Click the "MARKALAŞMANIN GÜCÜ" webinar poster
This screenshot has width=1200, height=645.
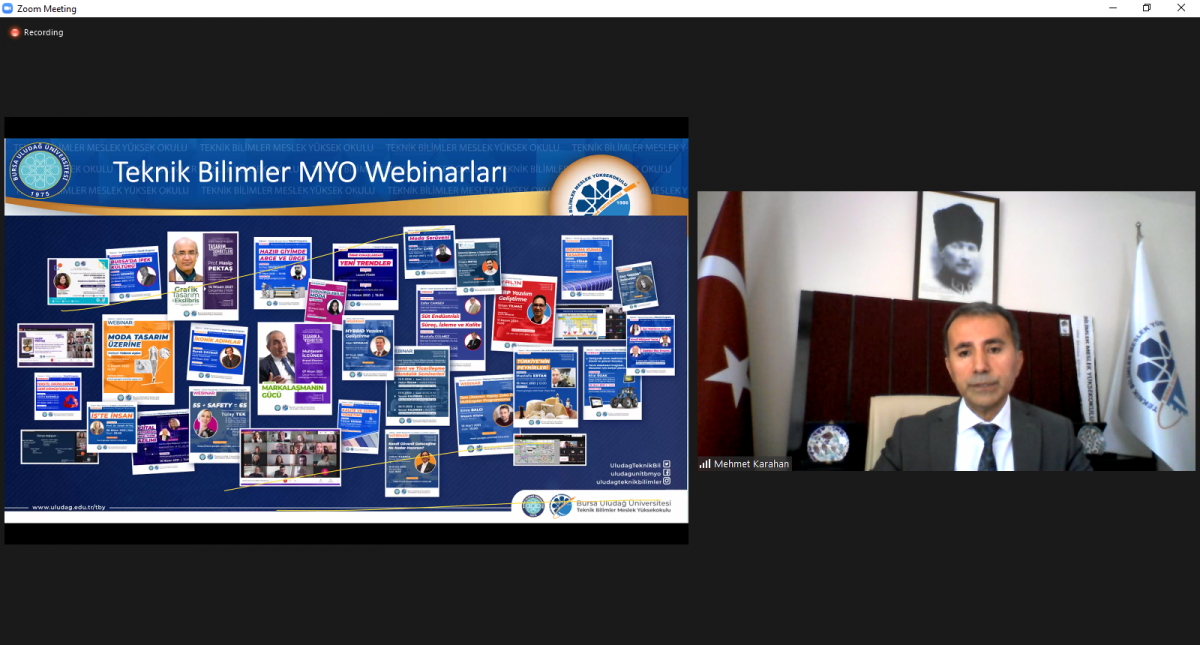(294, 368)
